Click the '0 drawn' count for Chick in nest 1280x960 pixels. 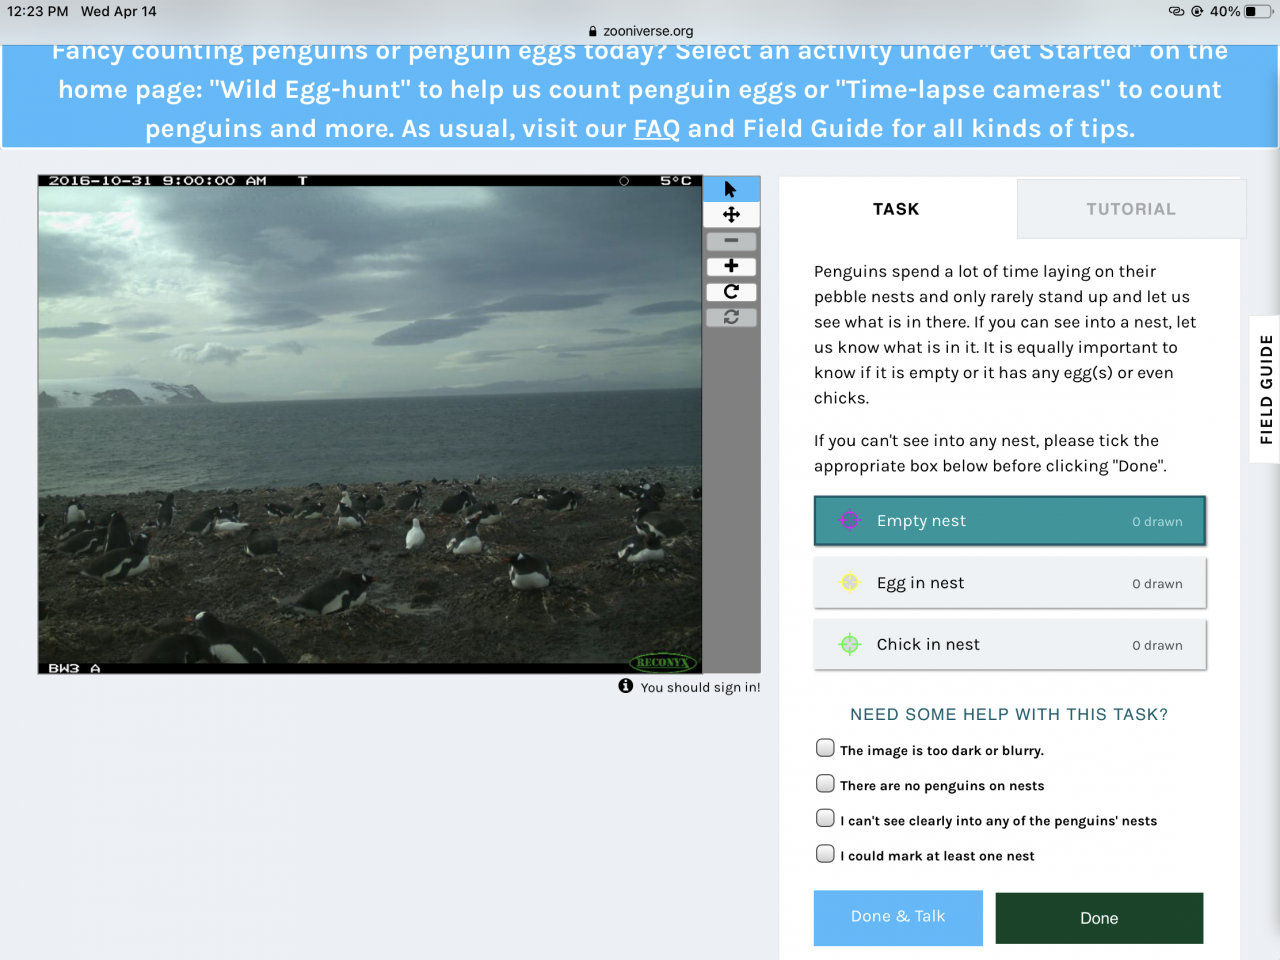pos(1157,646)
